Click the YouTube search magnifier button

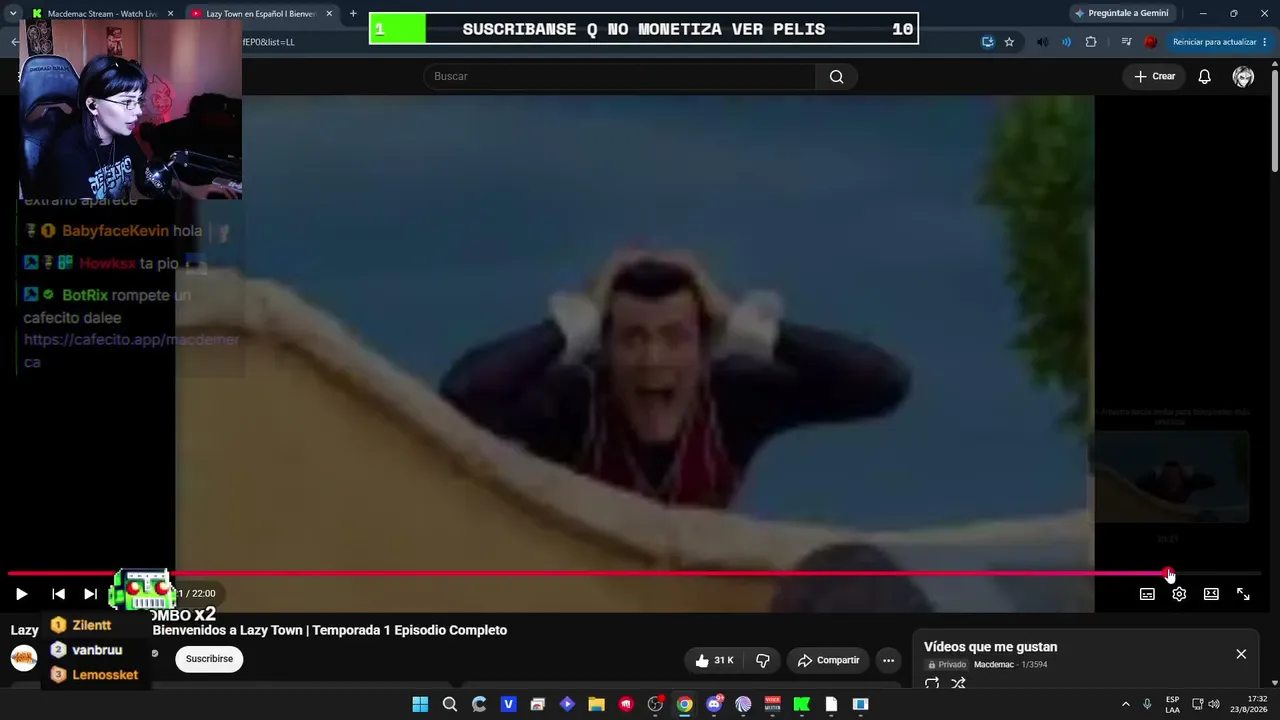(836, 77)
